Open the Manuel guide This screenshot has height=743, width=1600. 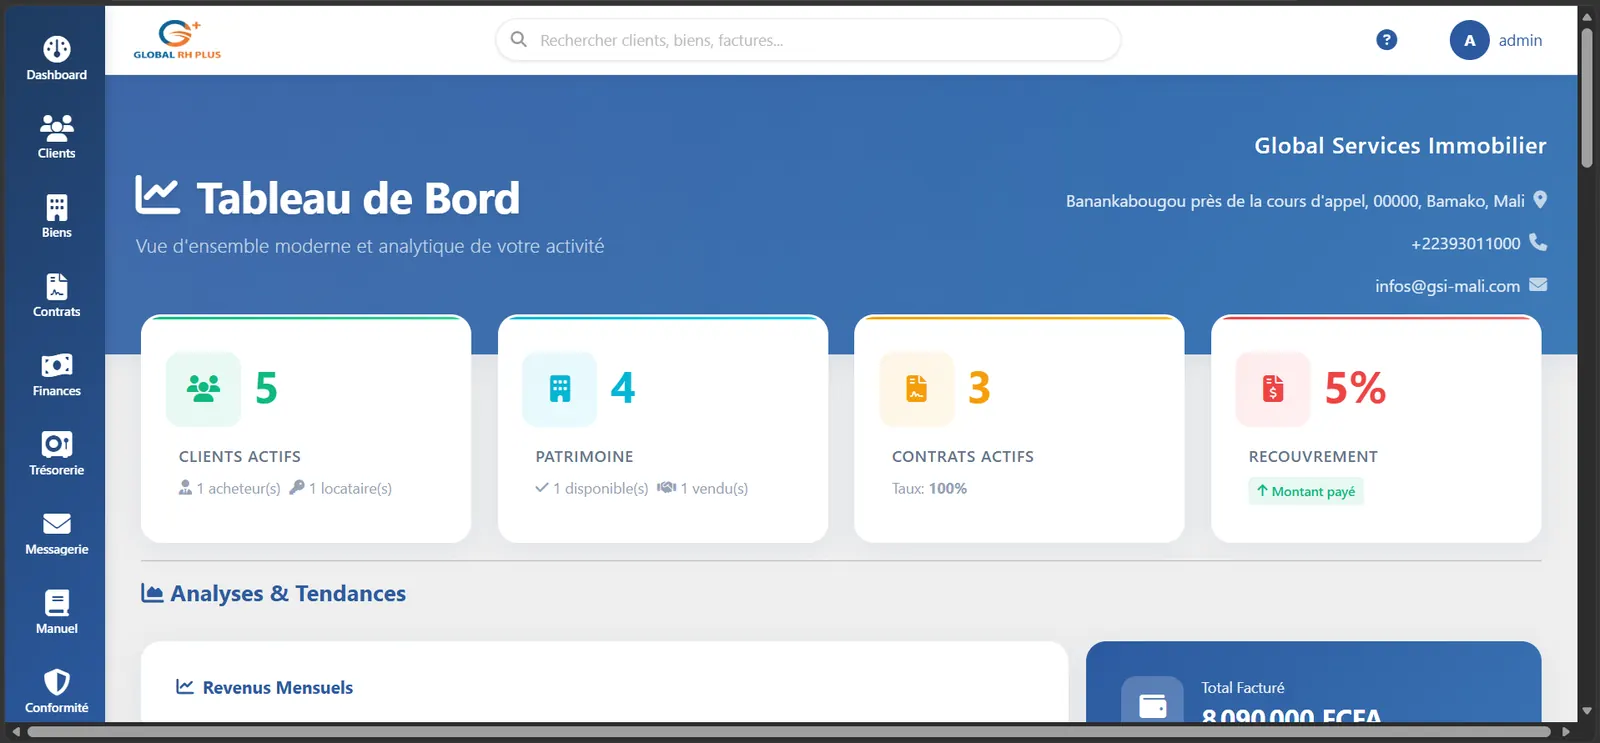pos(56,612)
